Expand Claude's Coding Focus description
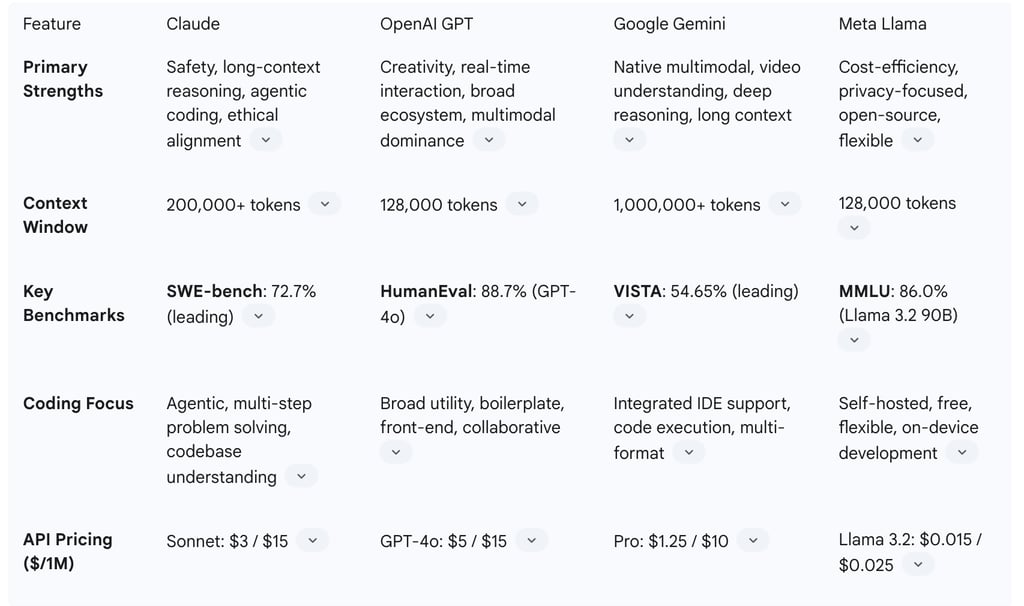1024x606 pixels. [301, 476]
